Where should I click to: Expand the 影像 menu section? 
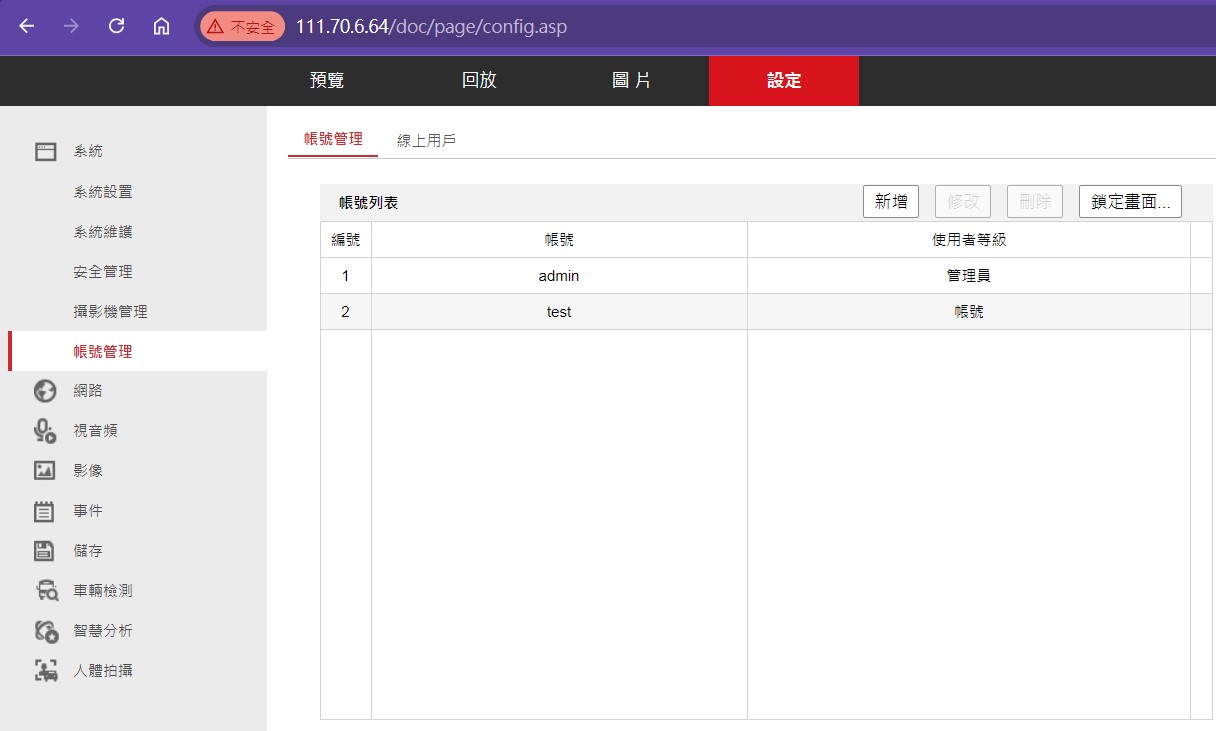click(88, 471)
